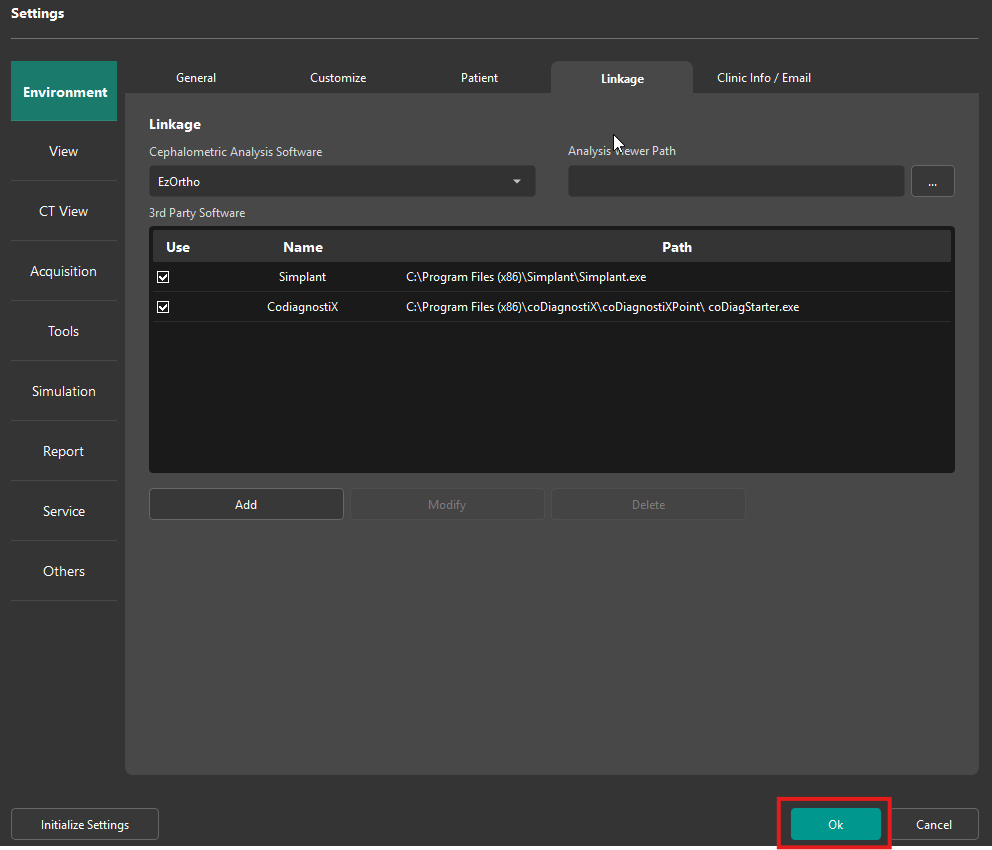
Task: Select the Patient tab
Action: (x=479, y=78)
